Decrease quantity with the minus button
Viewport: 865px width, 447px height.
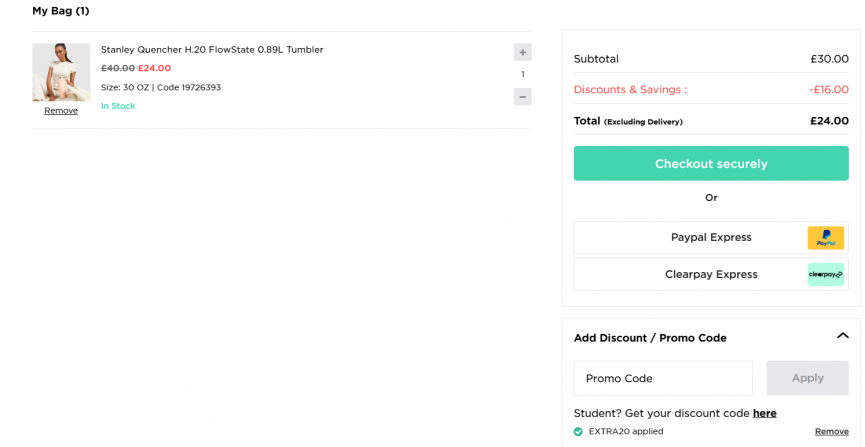[x=522, y=97]
